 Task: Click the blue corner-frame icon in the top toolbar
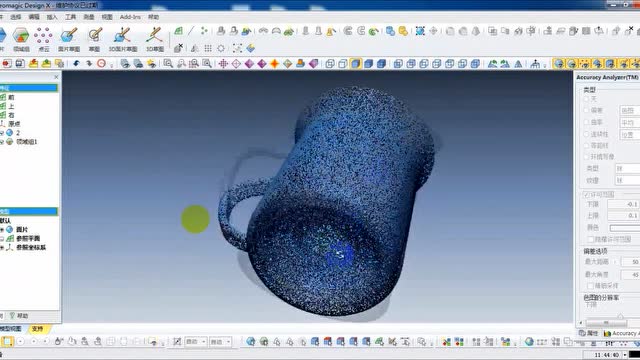pyautogui.click(x=420, y=31)
